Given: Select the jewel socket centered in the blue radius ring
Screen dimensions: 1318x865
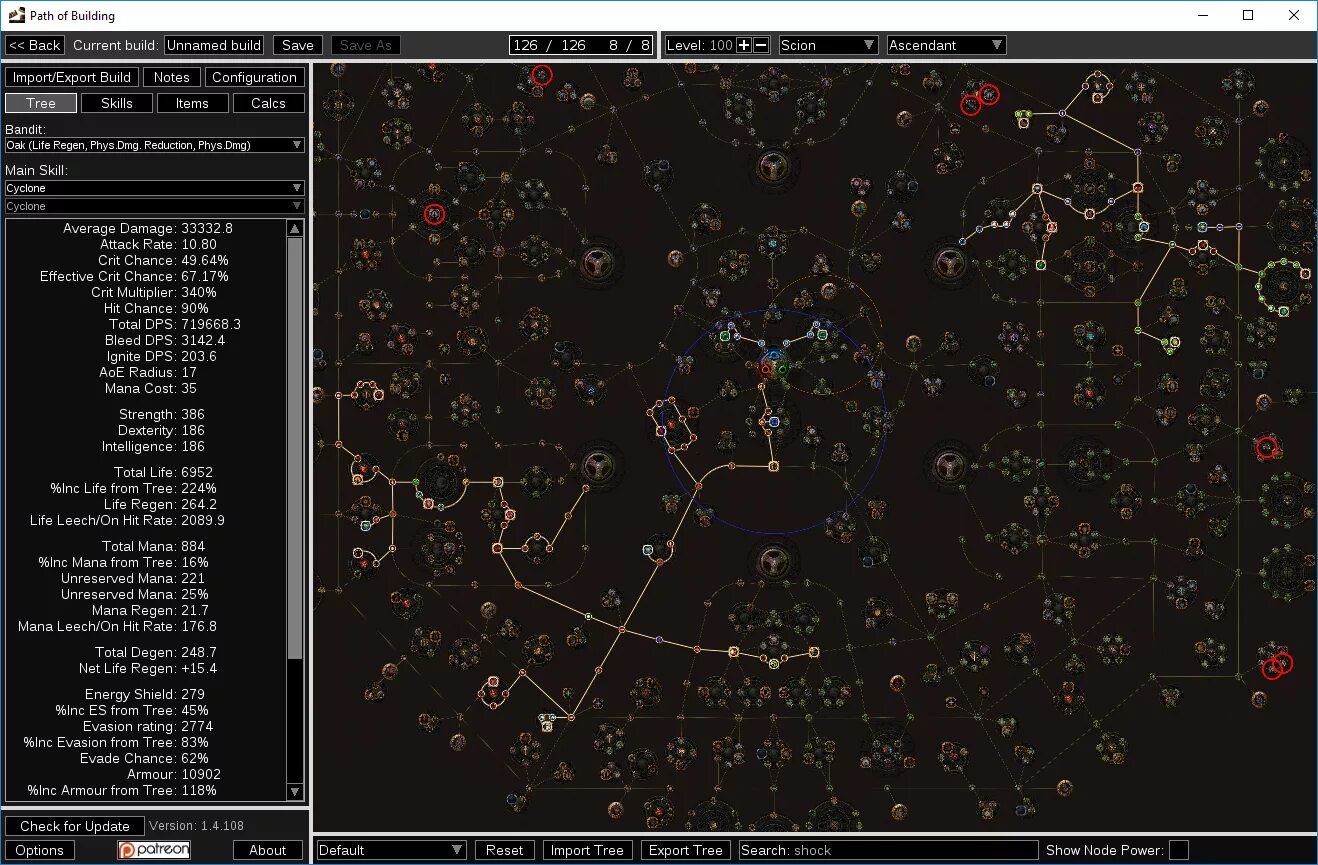Looking at the screenshot, I should [x=774, y=421].
